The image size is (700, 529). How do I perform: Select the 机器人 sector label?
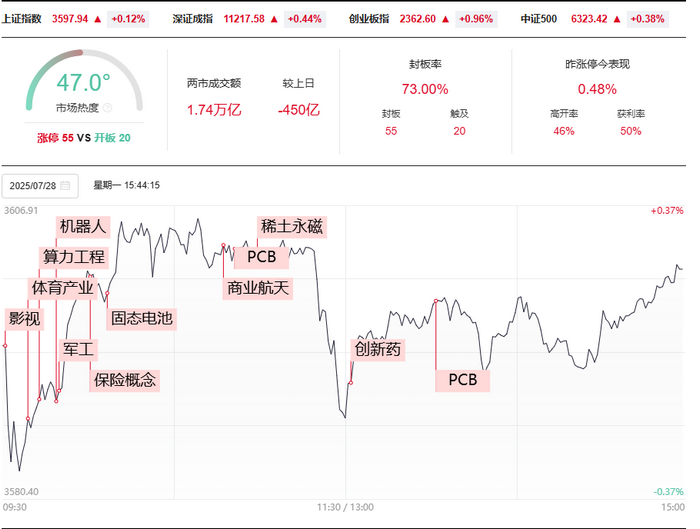coord(83,227)
